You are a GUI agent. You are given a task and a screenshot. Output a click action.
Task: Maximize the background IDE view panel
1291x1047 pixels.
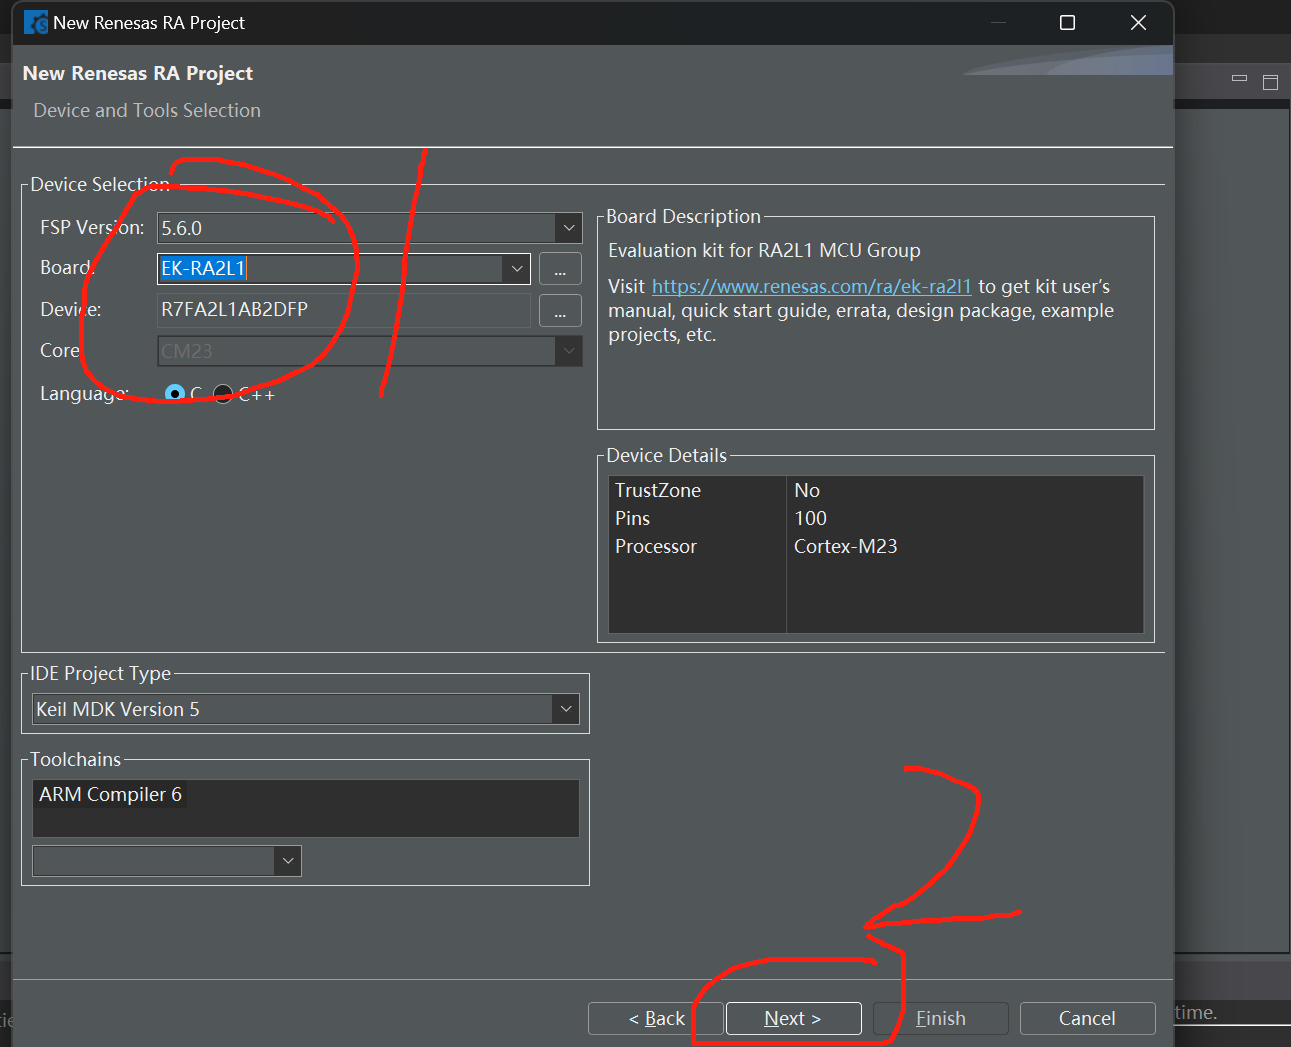[1270, 82]
